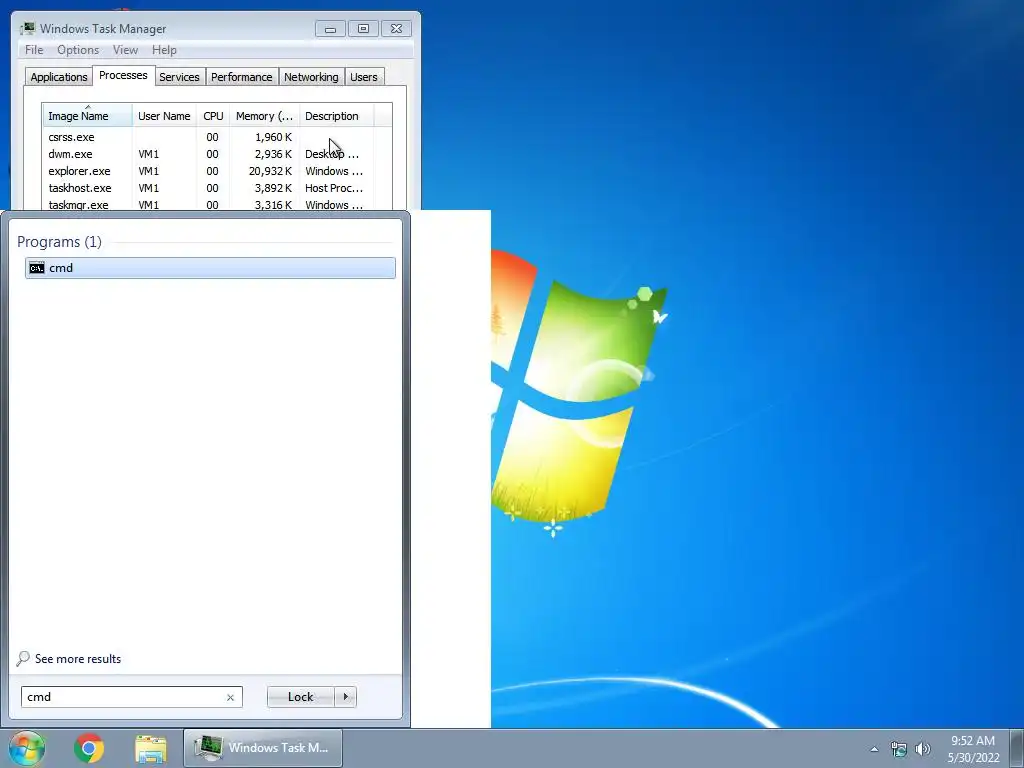Expand the shutdown options arrow beside Lock

click(345, 697)
